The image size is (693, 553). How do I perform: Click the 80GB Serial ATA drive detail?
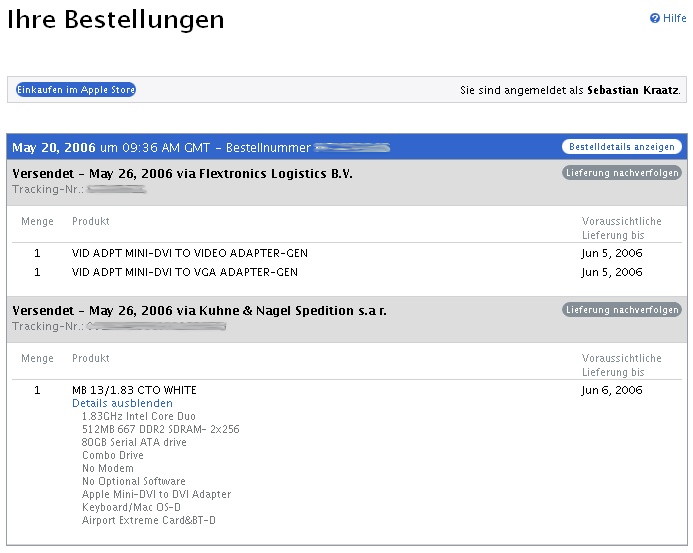tap(134, 442)
